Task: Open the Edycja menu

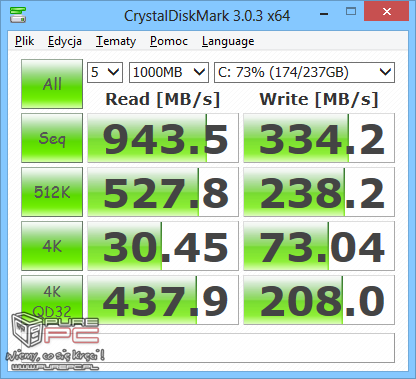Action: 65,41
